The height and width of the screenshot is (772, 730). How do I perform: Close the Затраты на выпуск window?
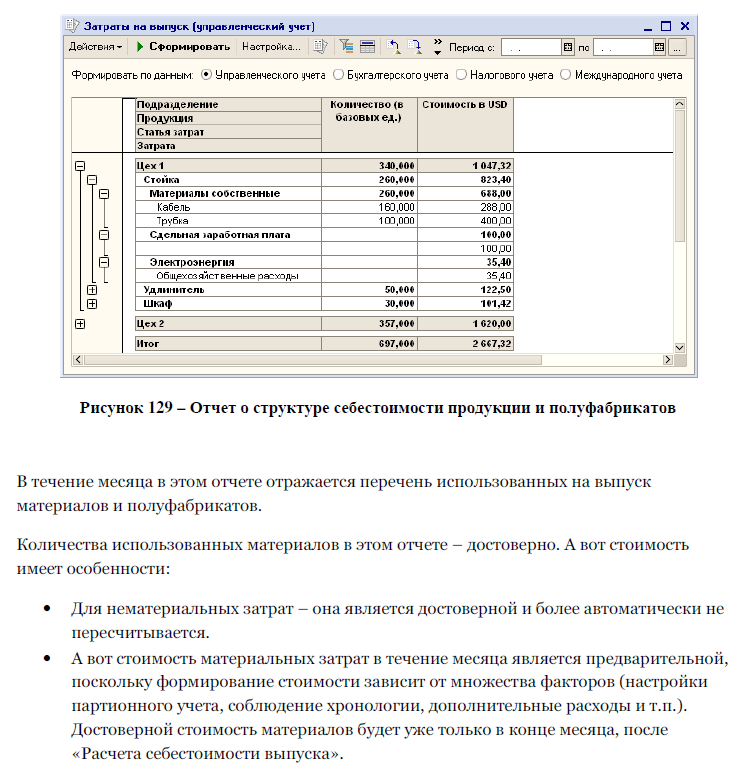point(685,26)
